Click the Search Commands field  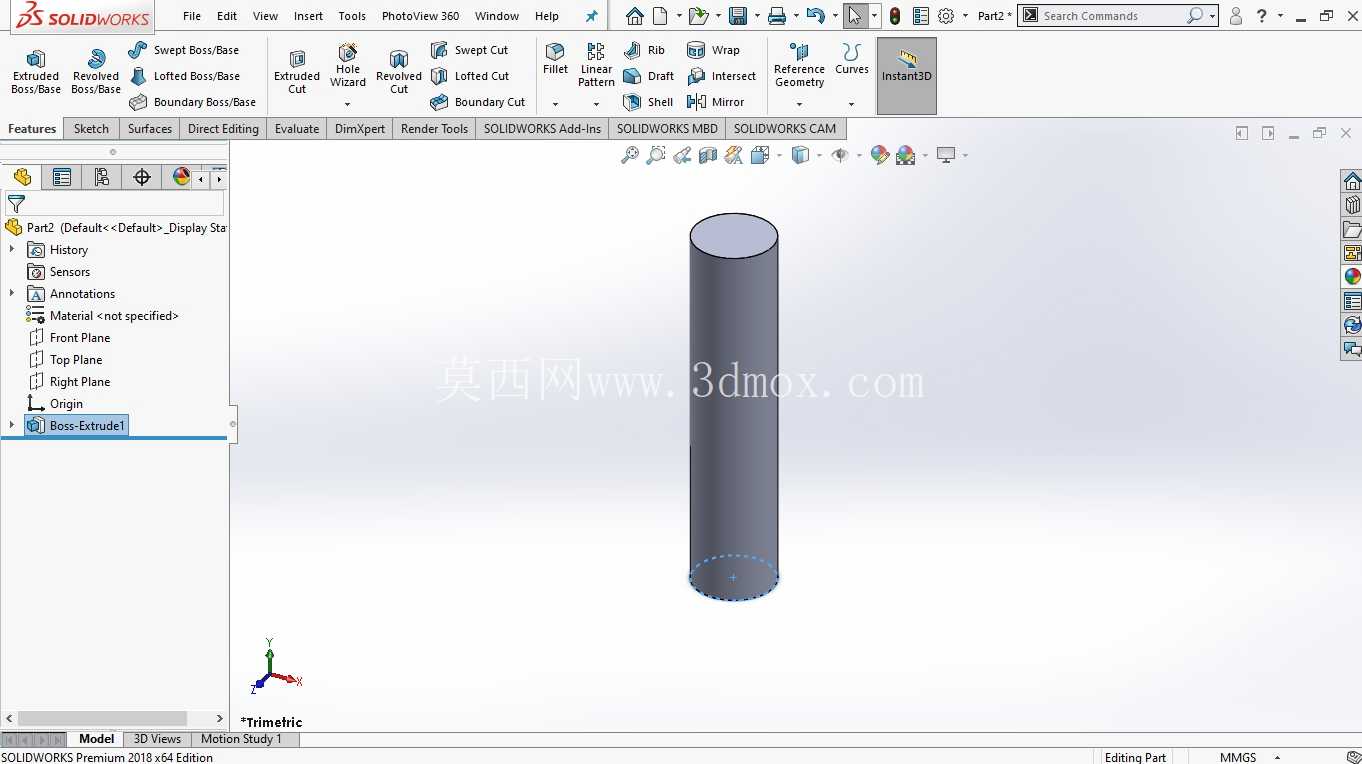[1110, 16]
